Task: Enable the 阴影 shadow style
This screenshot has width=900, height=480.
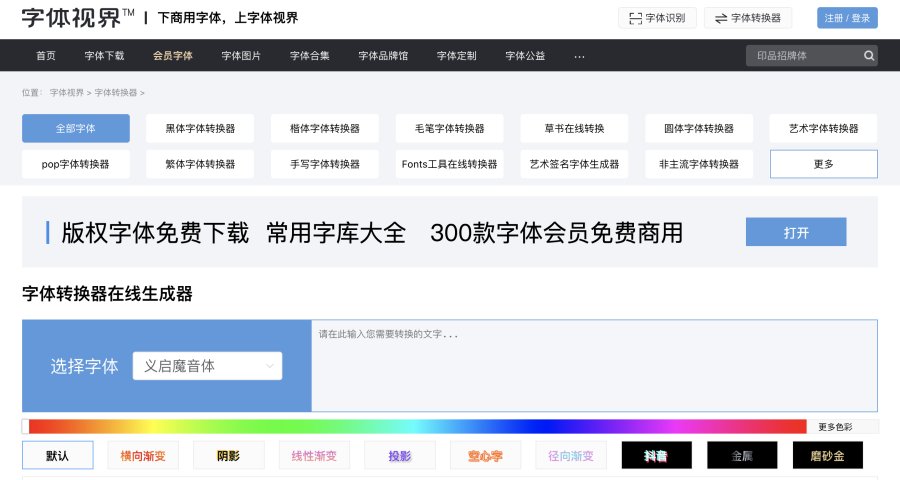Action: (x=228, y=456)
